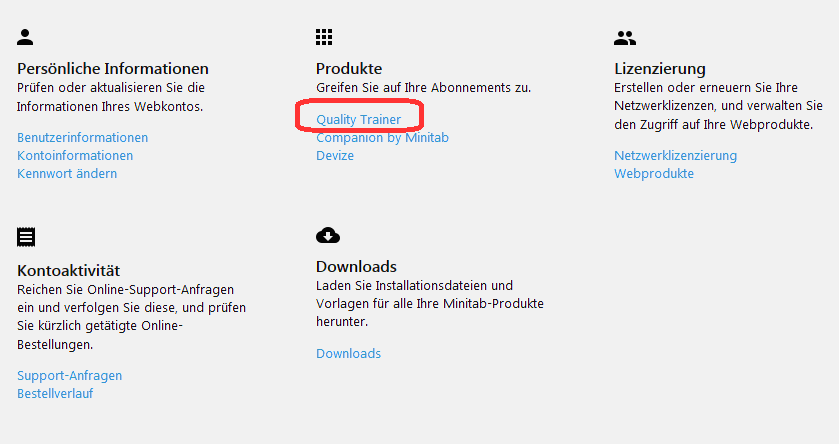The width and height of the screenshot is (839, 444).
Task: Click the Produkte heading
Action: pyautogui.click(x=349, y=68)
